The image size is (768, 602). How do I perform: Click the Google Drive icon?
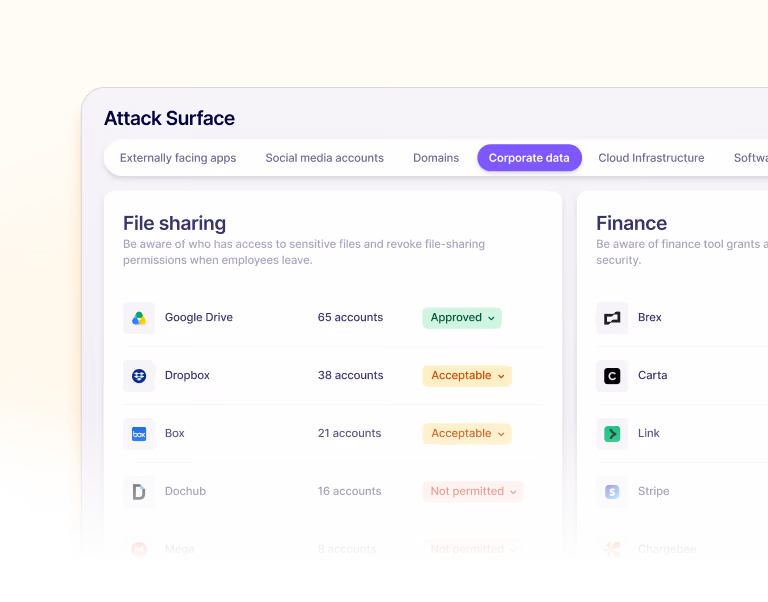(139, 318)
